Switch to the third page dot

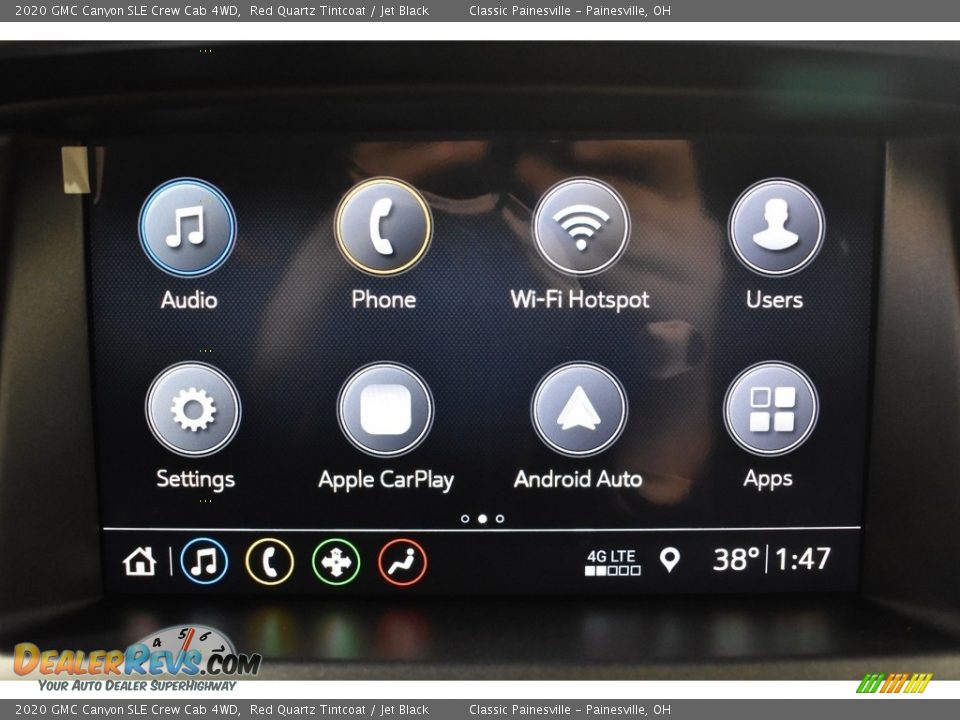pos(500,519)
